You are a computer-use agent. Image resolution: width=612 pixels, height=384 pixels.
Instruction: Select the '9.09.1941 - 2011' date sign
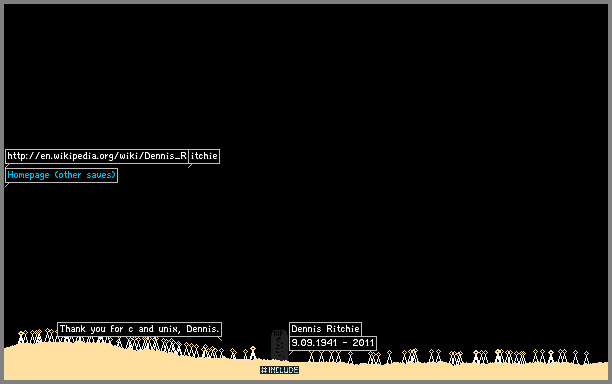pyautogui.click(x=333, y=343)
